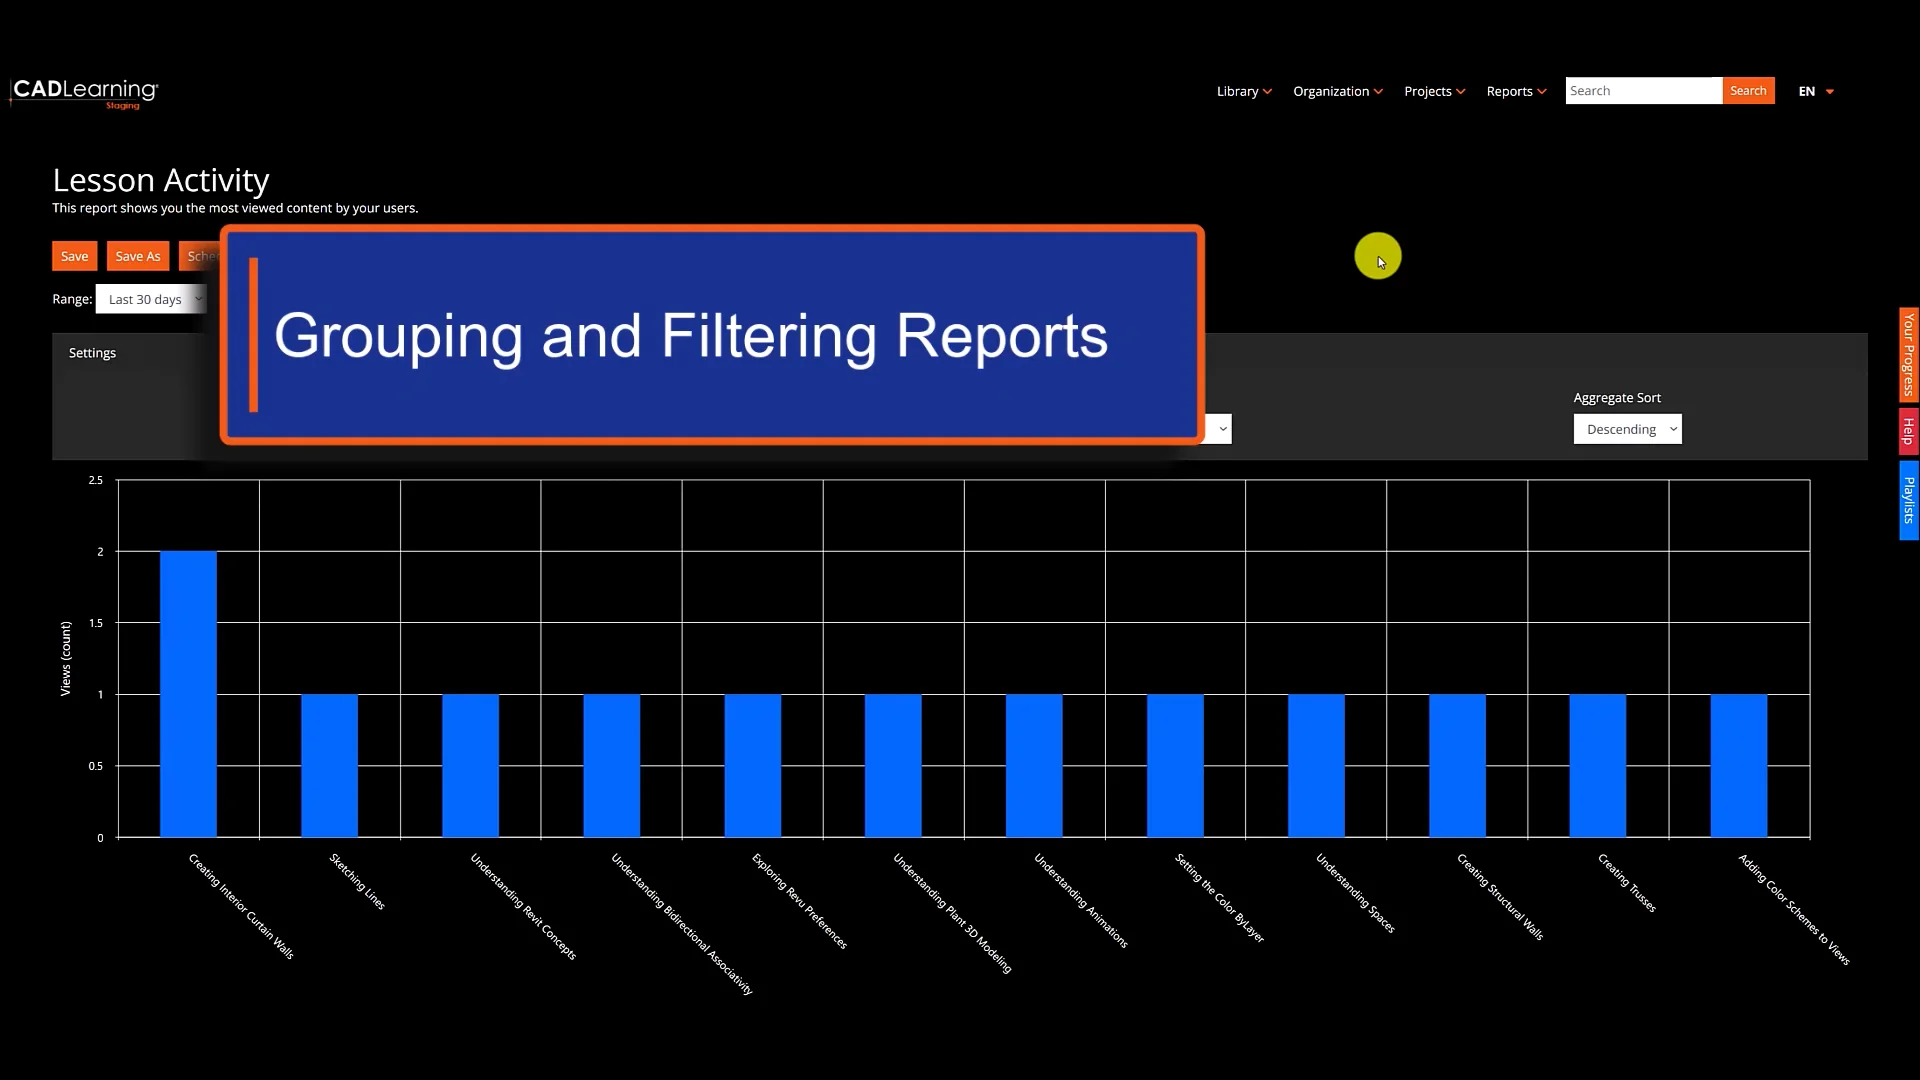Image resolution: width=1920 pixels, height=1080 pixels.
Task: Click the Save As button
Action: [x=138, y=256]
